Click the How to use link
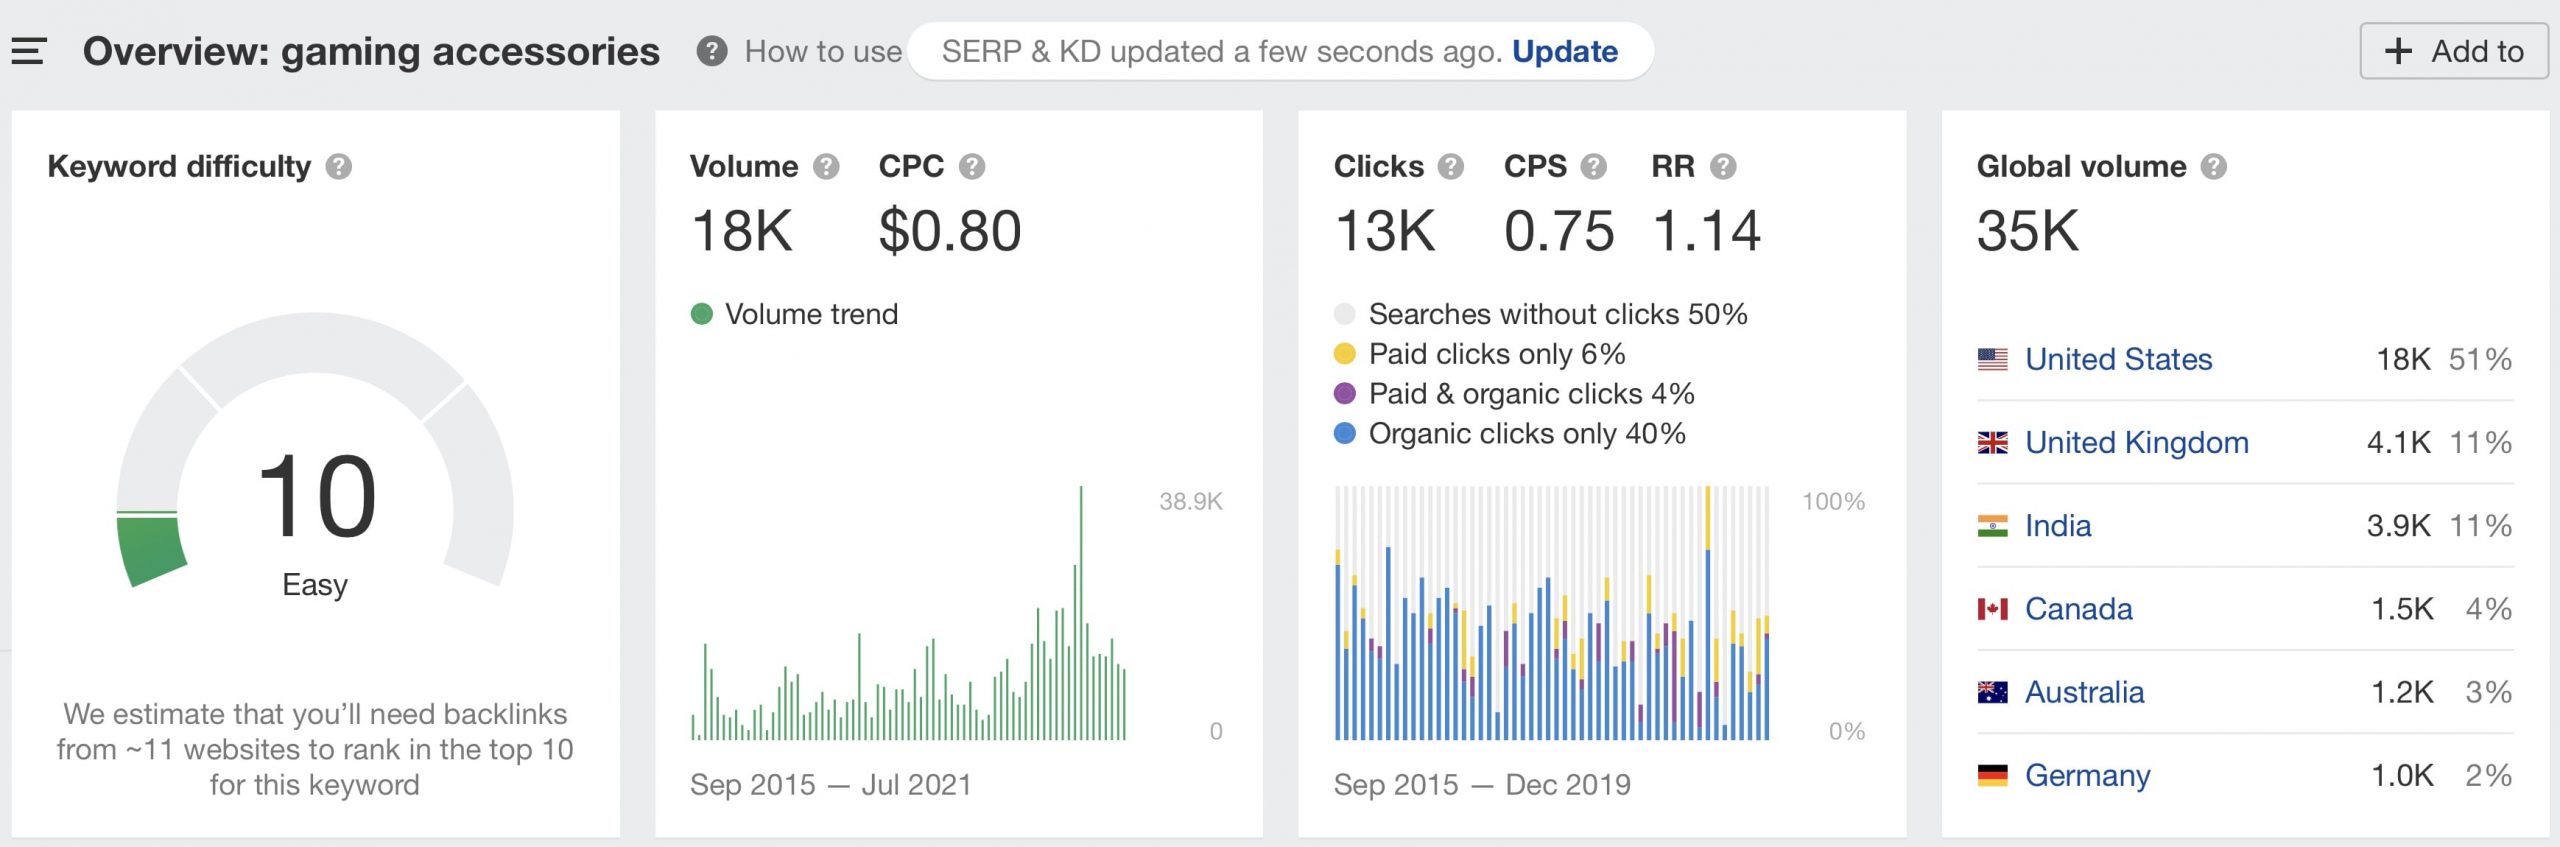Viewport: 2560px width, 847px height. (822, 51)
